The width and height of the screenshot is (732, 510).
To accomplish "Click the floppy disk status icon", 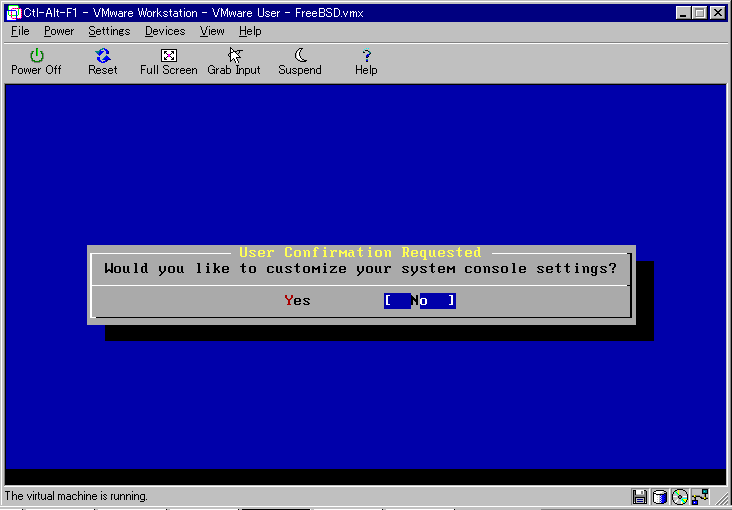I will (x=639, y=496).
